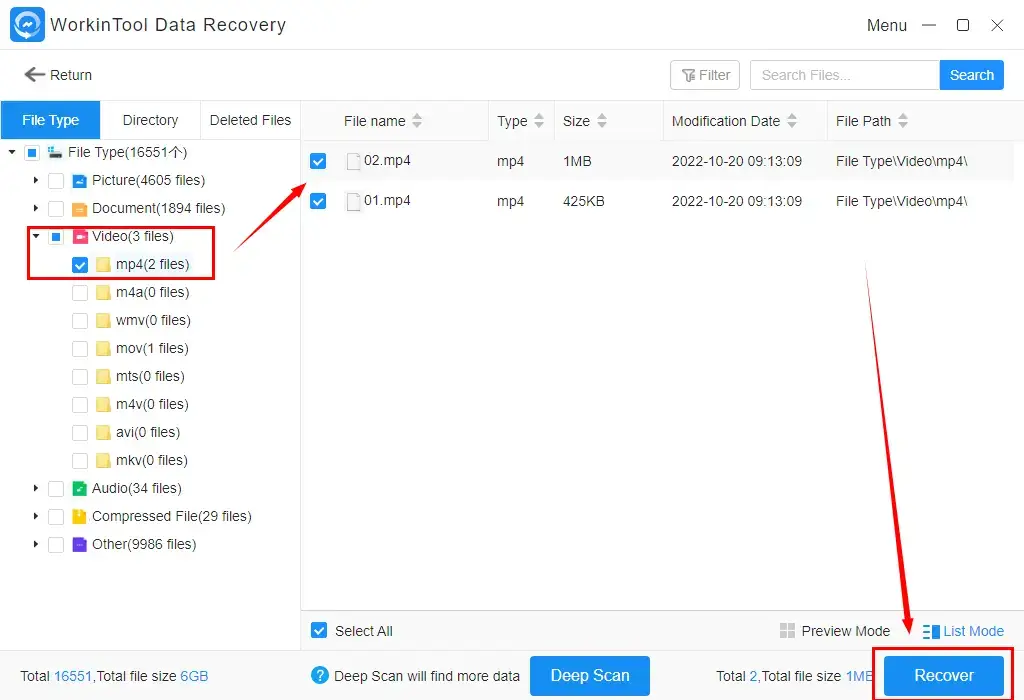Toggle the Select All checkbox
This screenshot has height=700, width=1024.
(319, 630)
